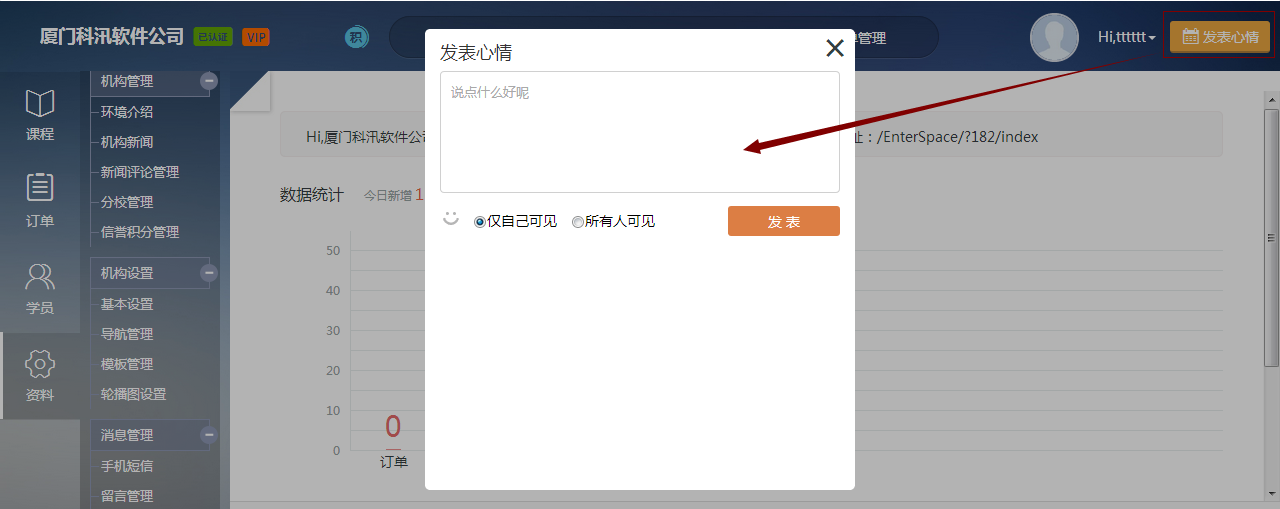This screenshot has width=1280, height=509.
Task: Select the 资料 gear sidebar icon
Action: (x=40, y=376)
